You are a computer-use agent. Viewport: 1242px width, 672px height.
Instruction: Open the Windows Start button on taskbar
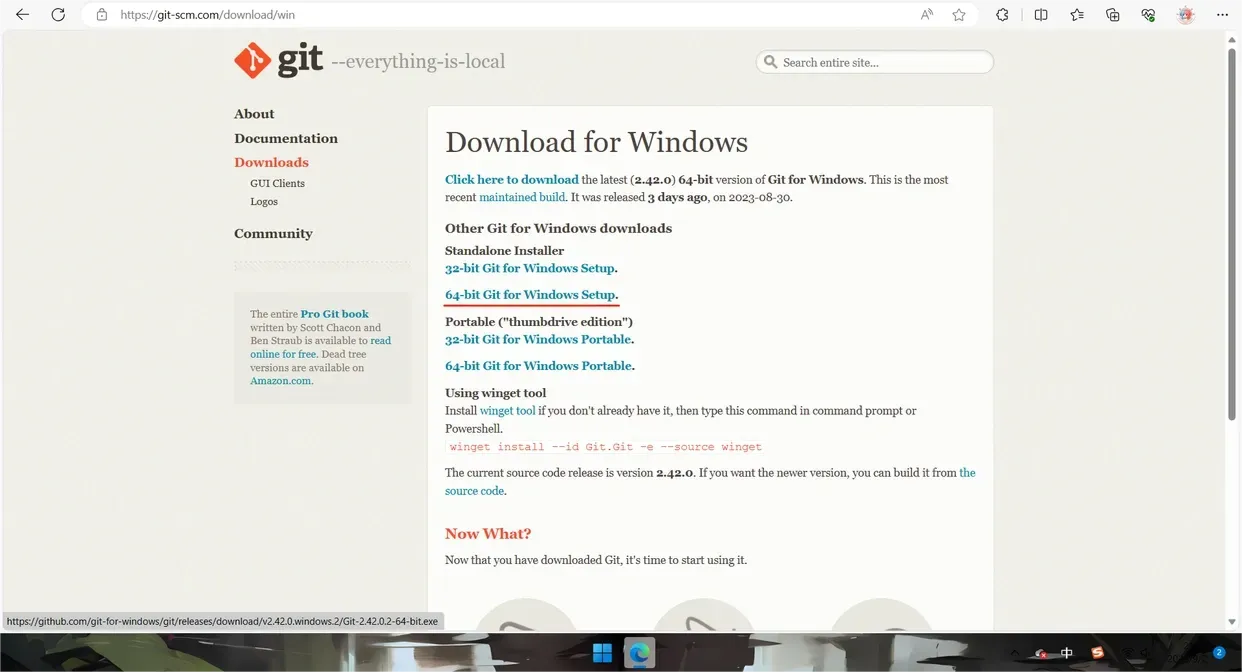(603, 653)
